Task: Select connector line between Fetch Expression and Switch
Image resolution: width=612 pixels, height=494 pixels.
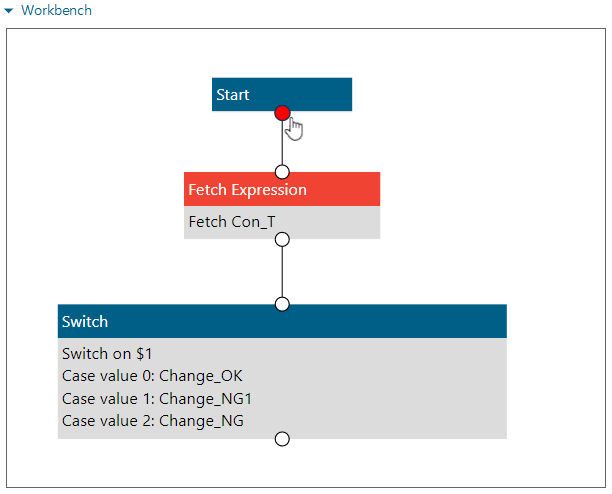Action: [x=282, y=272]
